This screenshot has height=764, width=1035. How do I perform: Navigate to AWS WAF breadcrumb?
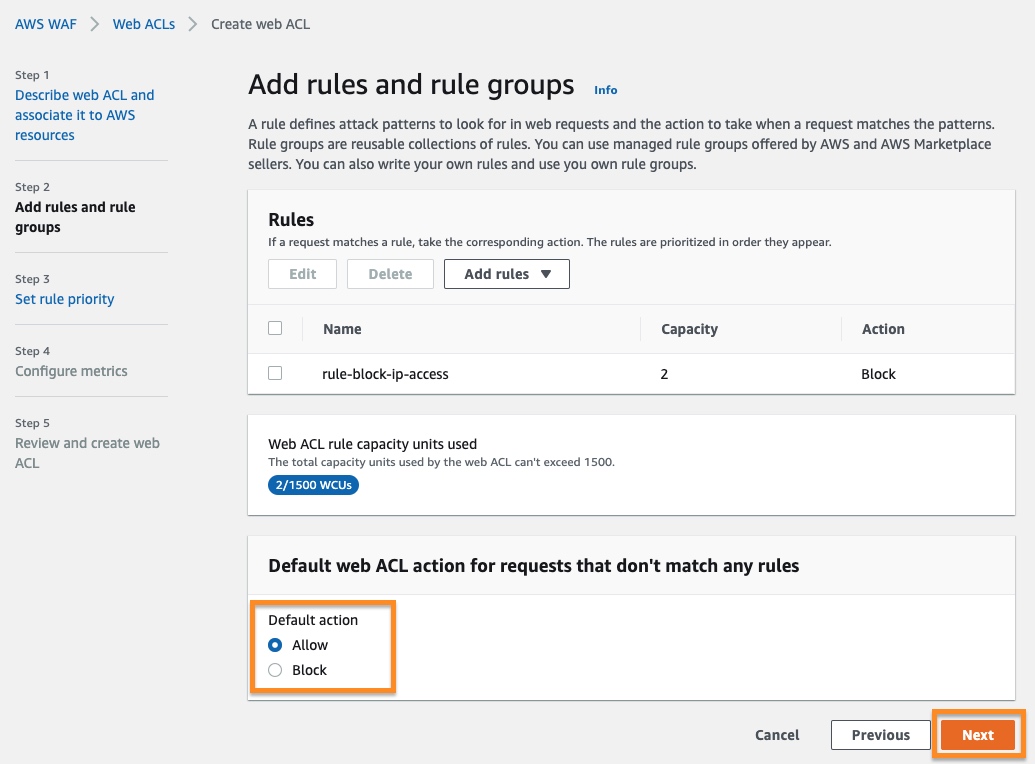pyautogui.click(x=44, y=24)
